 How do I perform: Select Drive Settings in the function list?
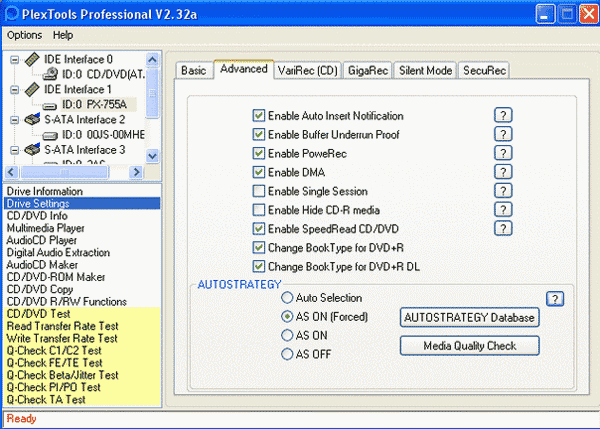[x=82, y=204]
